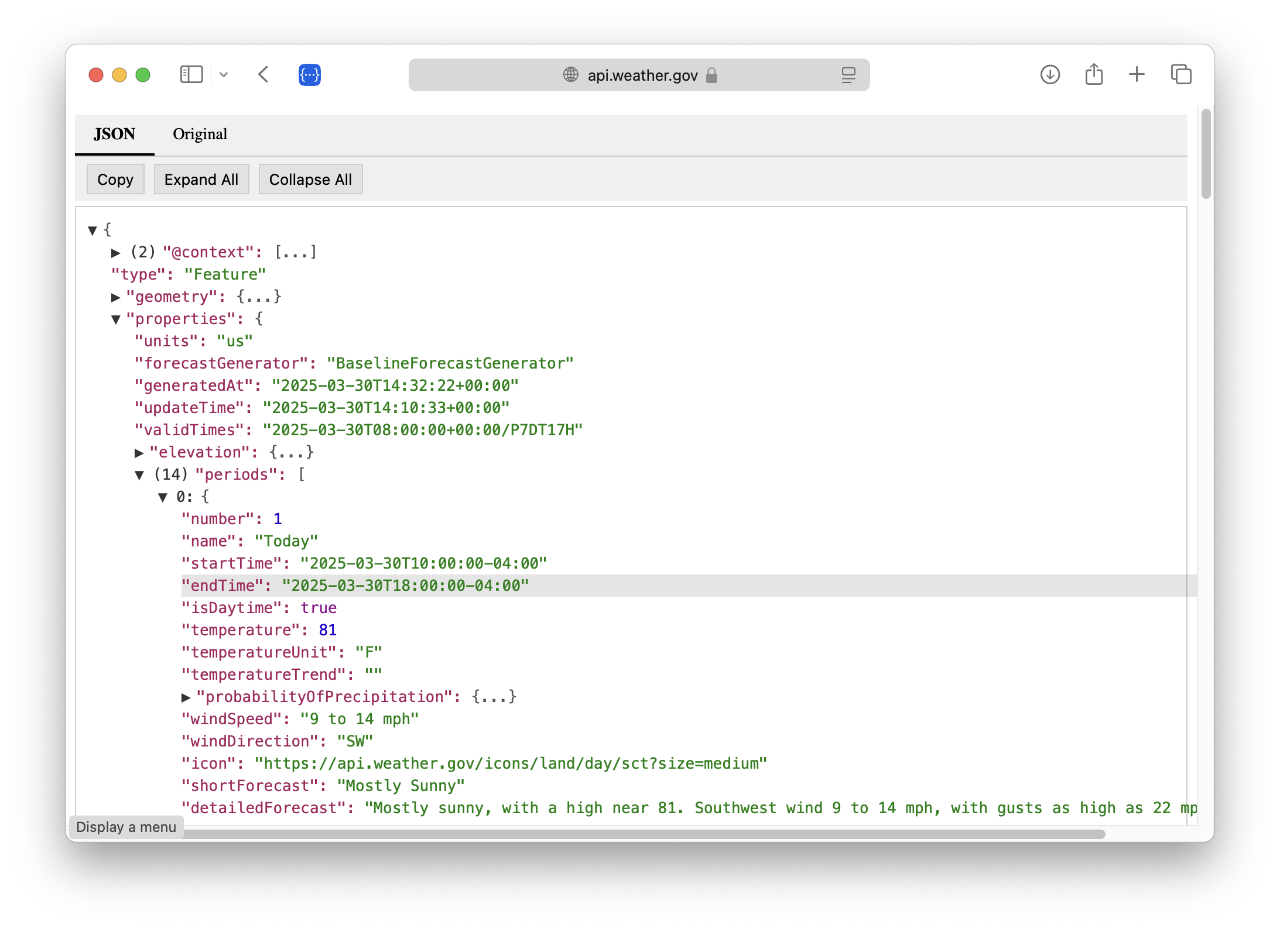Expand the geometry node
Image resolution: width=1280 pixels, height=929 pixels.
116,297
